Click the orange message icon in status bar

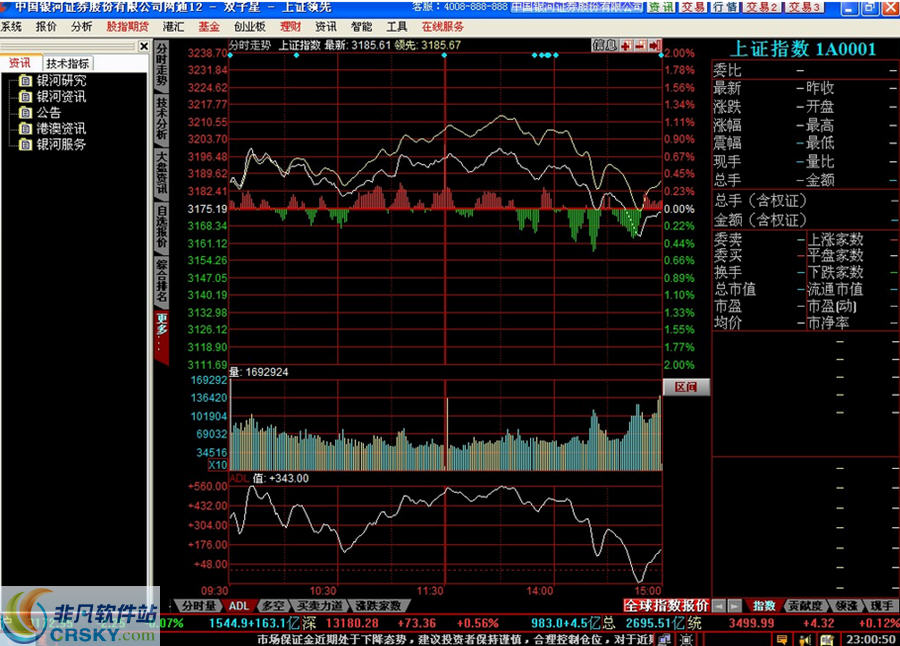782,639
